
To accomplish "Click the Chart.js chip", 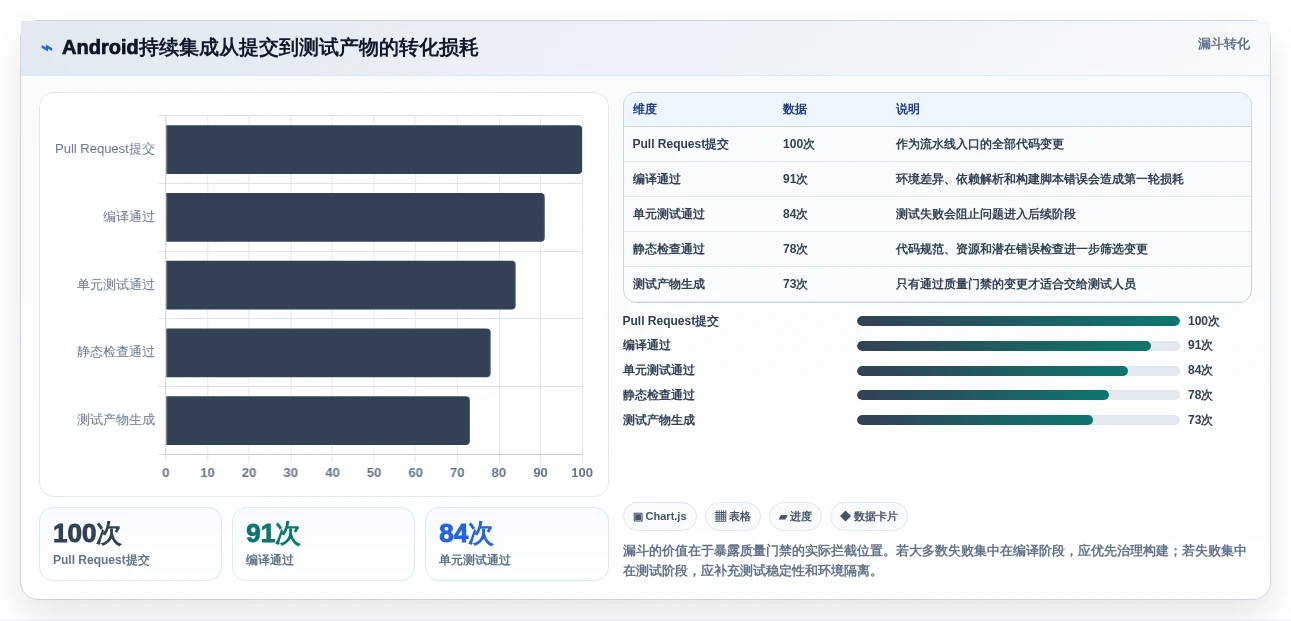I will pos(660,517).
